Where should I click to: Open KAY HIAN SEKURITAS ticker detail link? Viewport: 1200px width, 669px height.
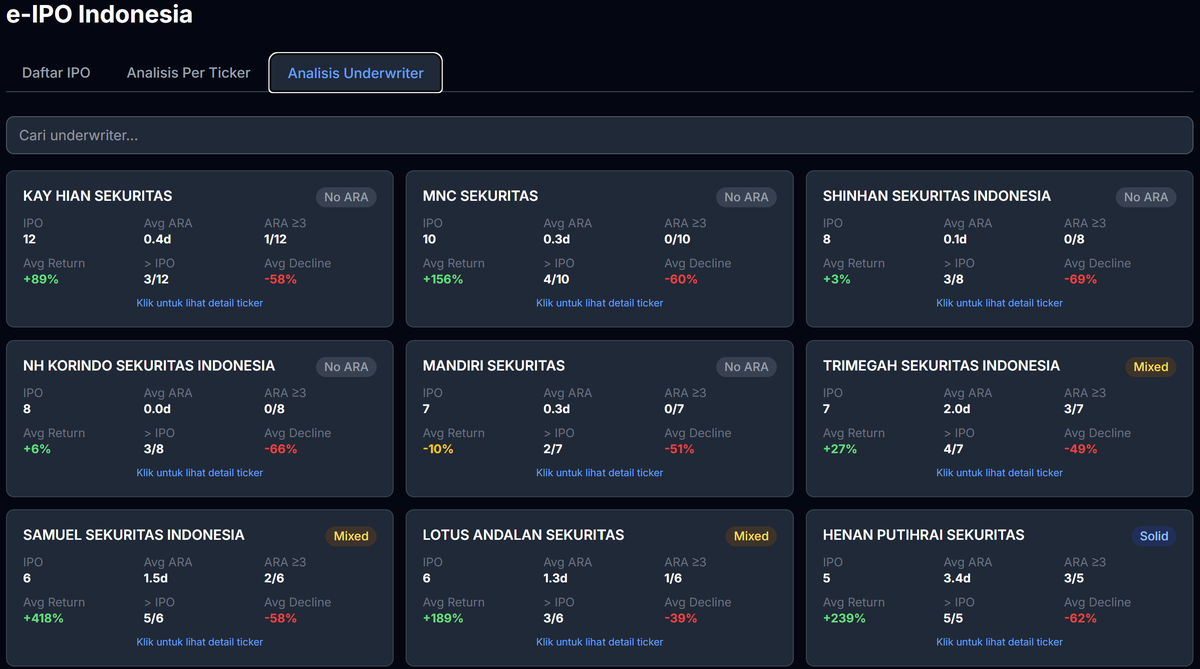tap(200, 303)
